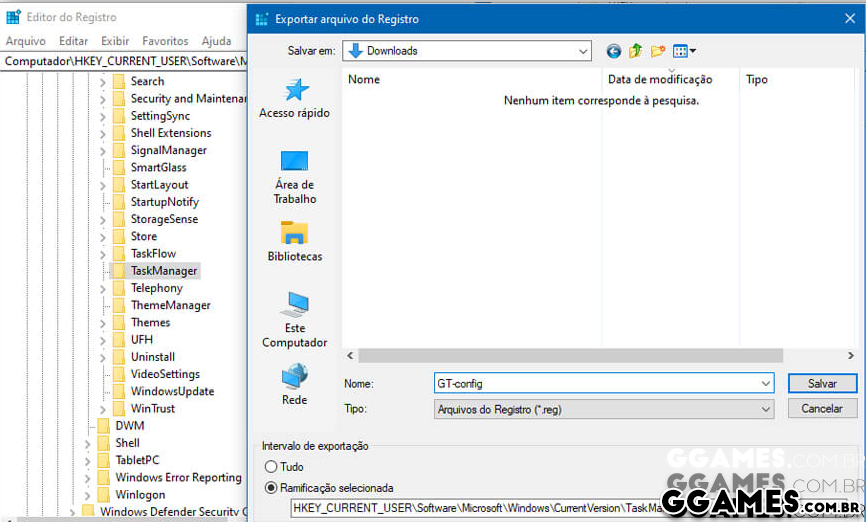The height and width of the screenshot is (522, 866).
Task: Open Área de Trabalho location
Action: 294,176
